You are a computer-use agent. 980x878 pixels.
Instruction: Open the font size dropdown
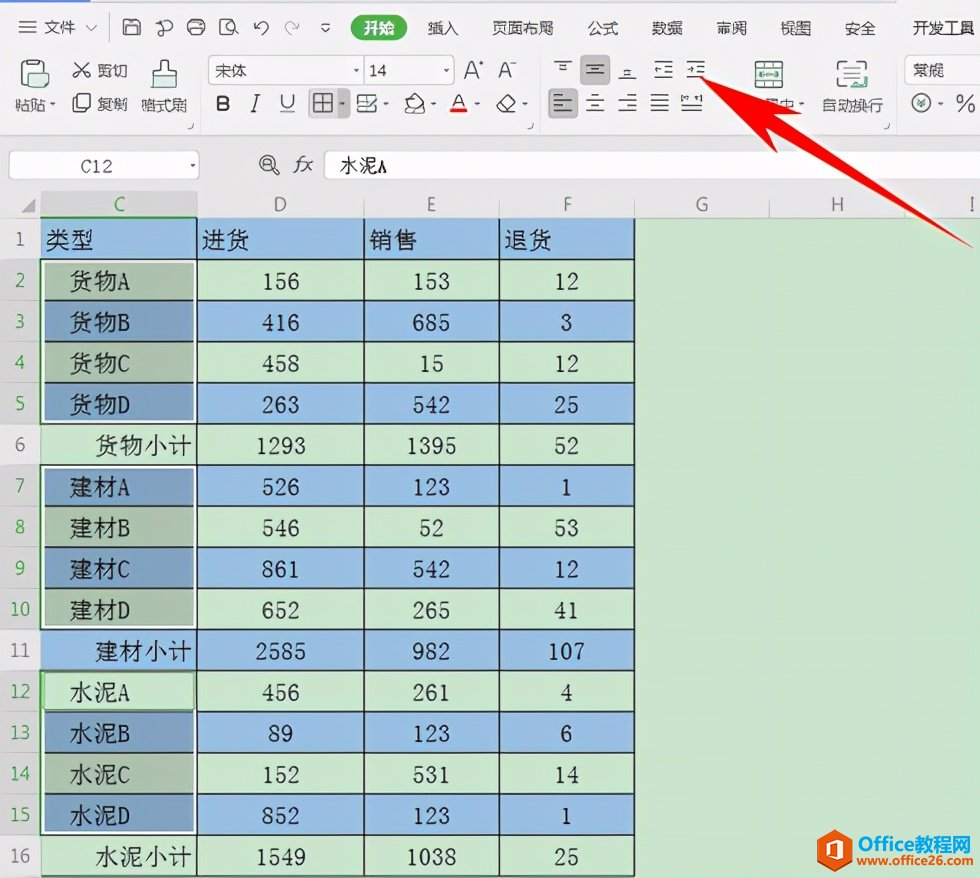click(446, 71)
